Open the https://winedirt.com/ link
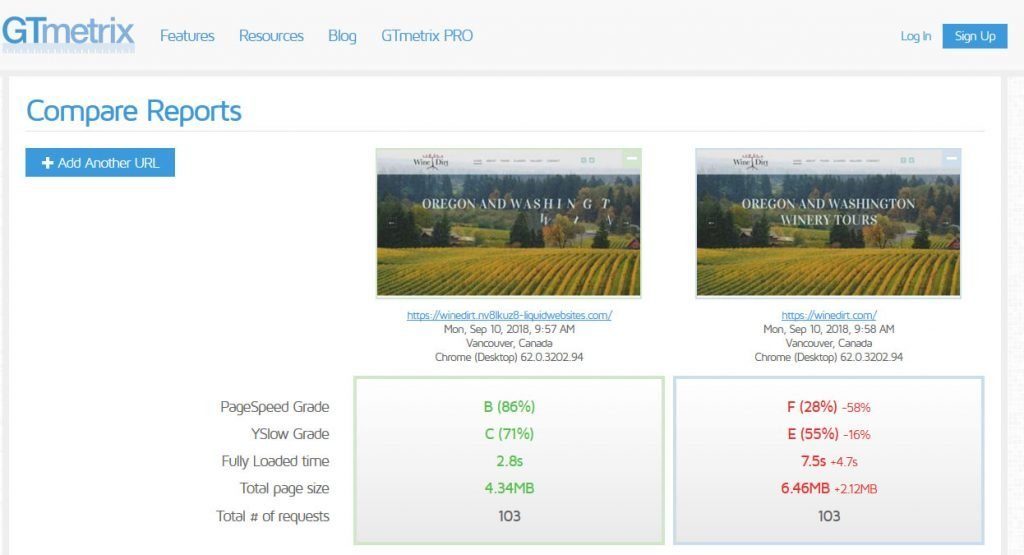1024x555 pixels. tap(829, 315)
